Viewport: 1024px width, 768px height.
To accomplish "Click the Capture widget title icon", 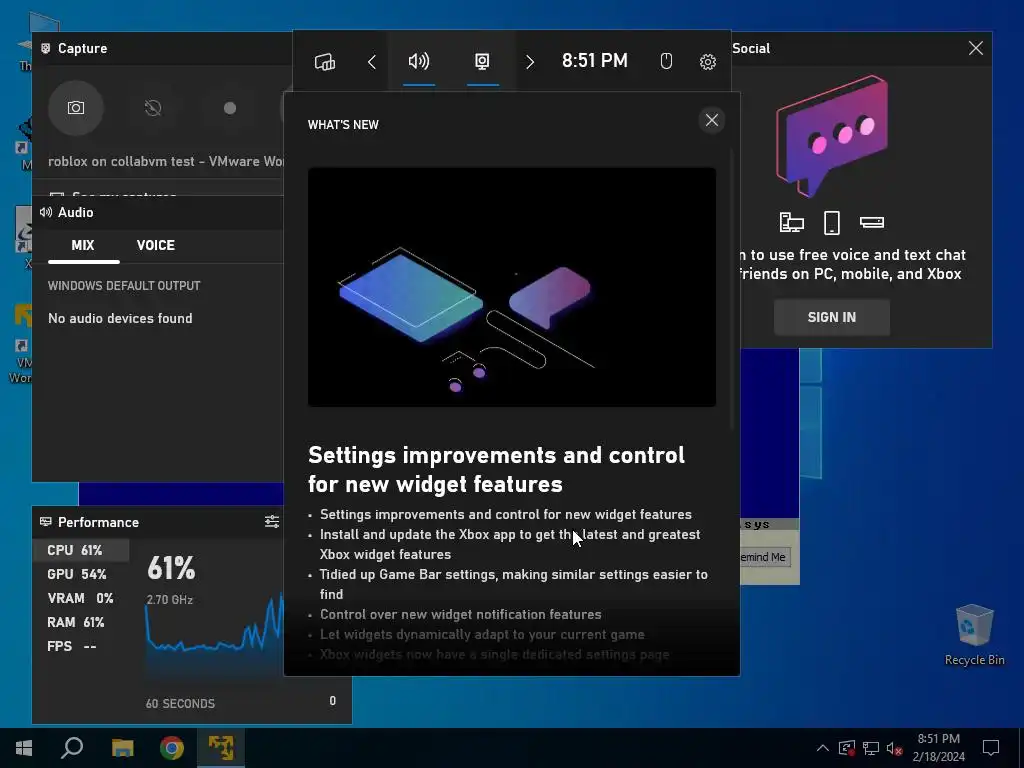I will pos(46,48).
